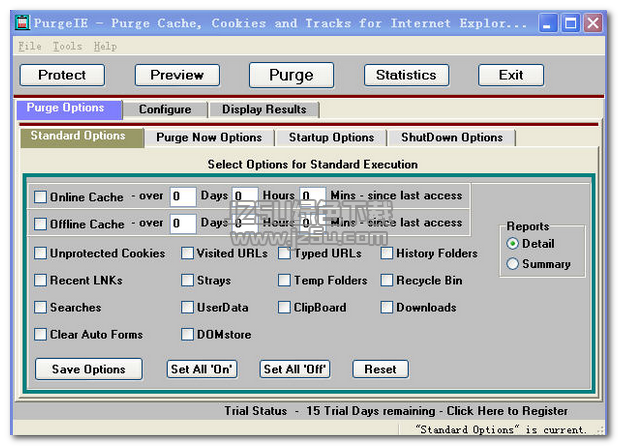Click the Set All 'Off' button
The width and height of the screenshot is (618, 446).
(295, 369)
